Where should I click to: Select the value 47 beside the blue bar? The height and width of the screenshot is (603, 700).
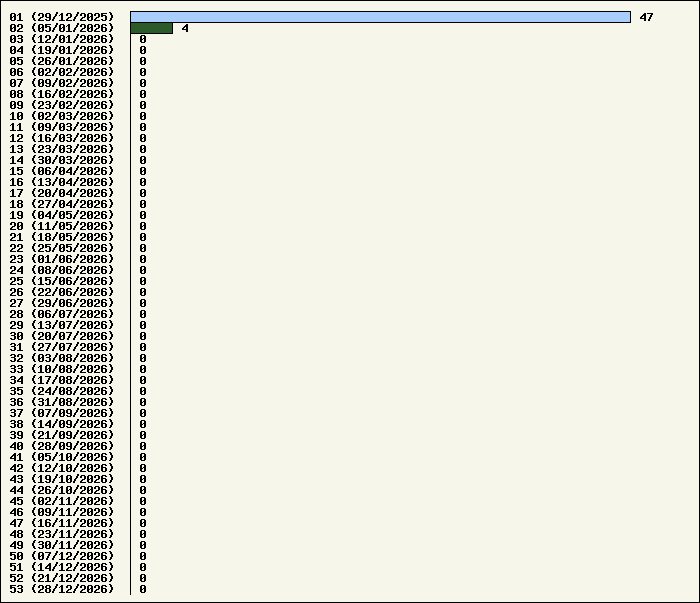[646, 17]
